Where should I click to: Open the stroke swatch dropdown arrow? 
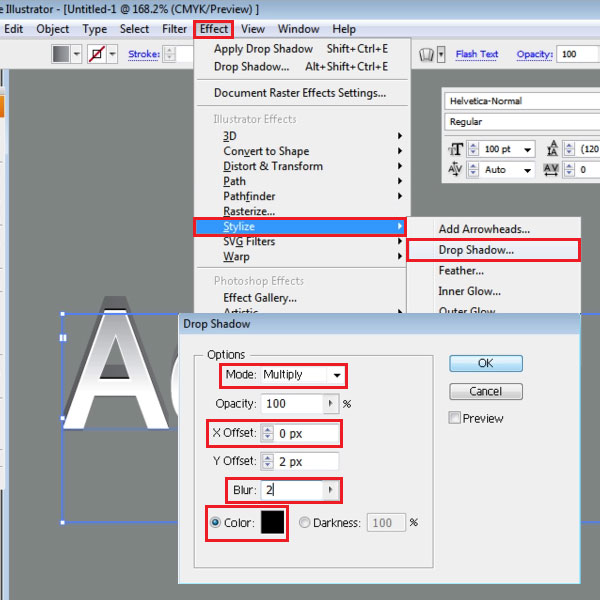click(x=112, y=54)
